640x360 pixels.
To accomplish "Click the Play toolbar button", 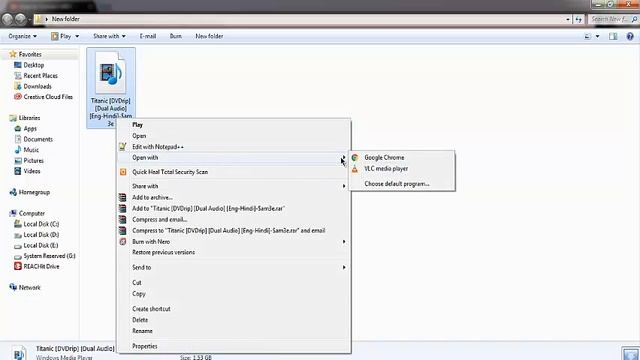I will (61, 36).
